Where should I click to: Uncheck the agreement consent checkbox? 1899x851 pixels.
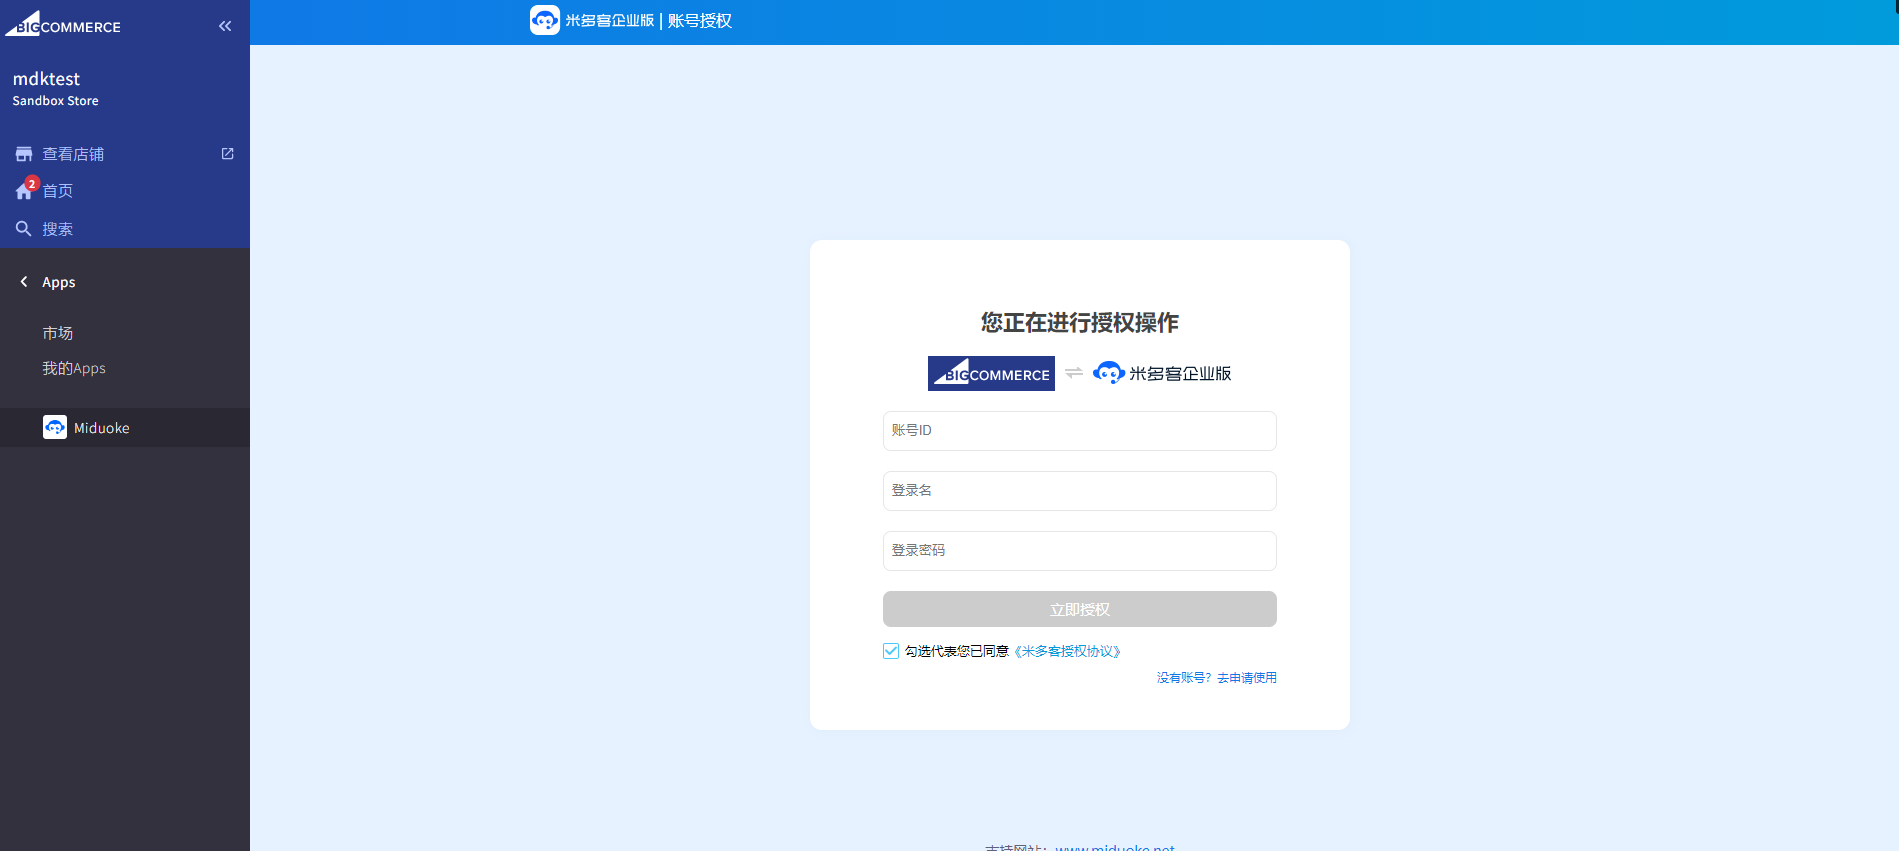(891, 651)
